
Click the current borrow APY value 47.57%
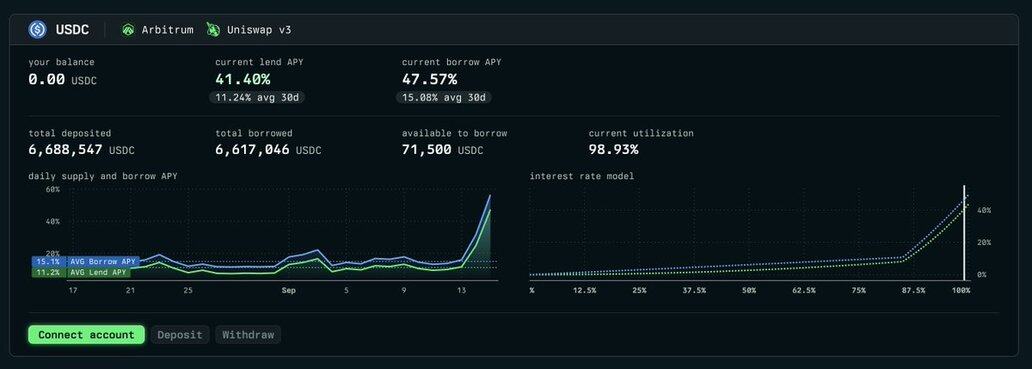(x=429, y=80)
